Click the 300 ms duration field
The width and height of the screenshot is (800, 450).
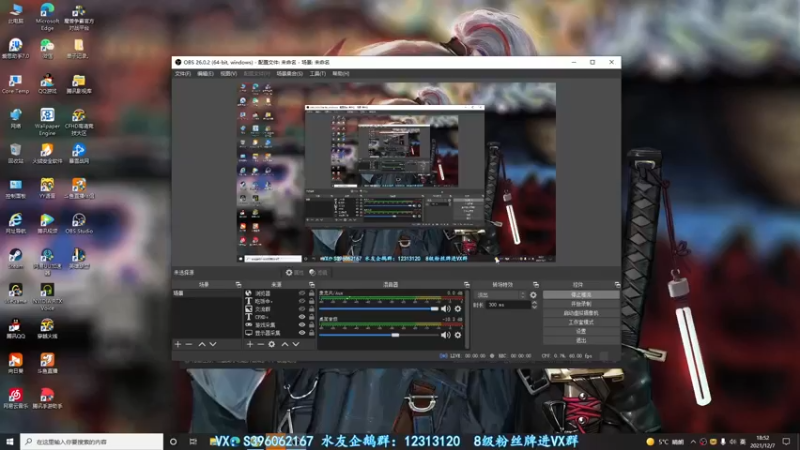[x=508, y=305]
